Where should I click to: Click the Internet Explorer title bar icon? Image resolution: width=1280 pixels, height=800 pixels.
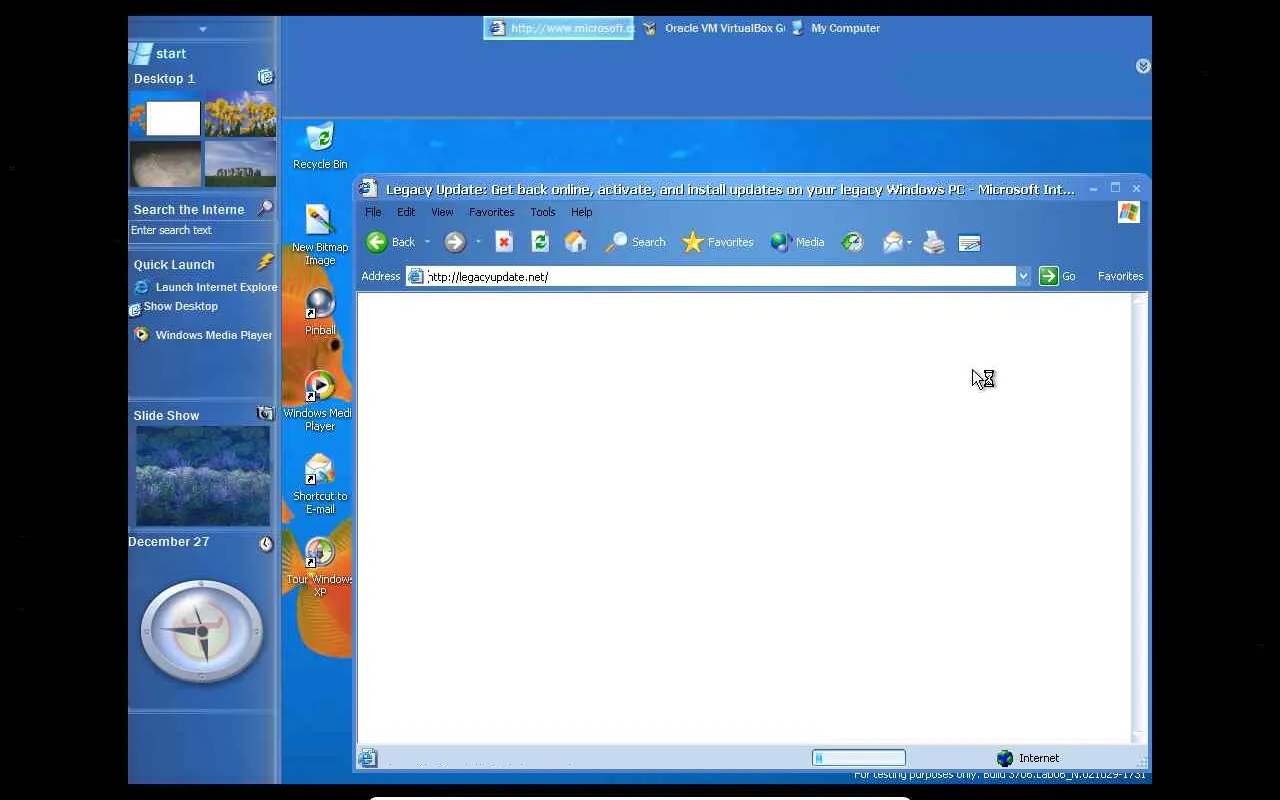point(368,188)
